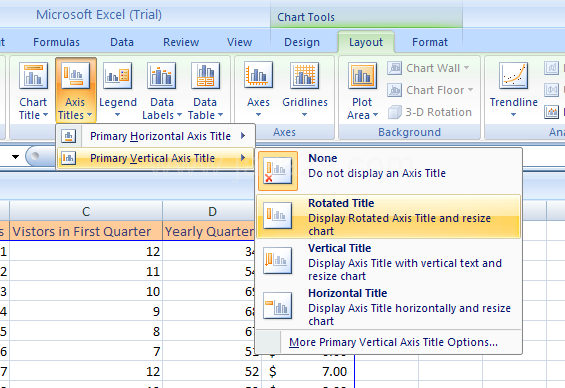Open More Primary Vertical Axis Title Options
The height and width of the screenshot is (388, 565).
click(x=393, y=342)
